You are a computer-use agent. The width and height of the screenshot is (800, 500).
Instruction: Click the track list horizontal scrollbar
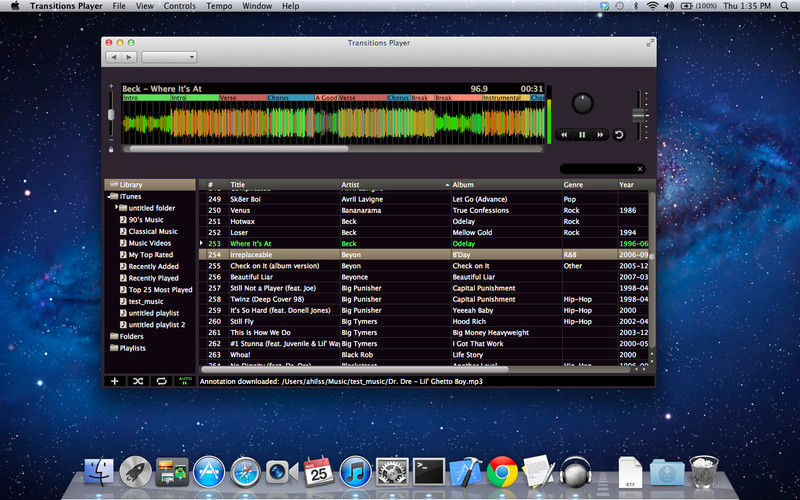click(x=355, y=369)
